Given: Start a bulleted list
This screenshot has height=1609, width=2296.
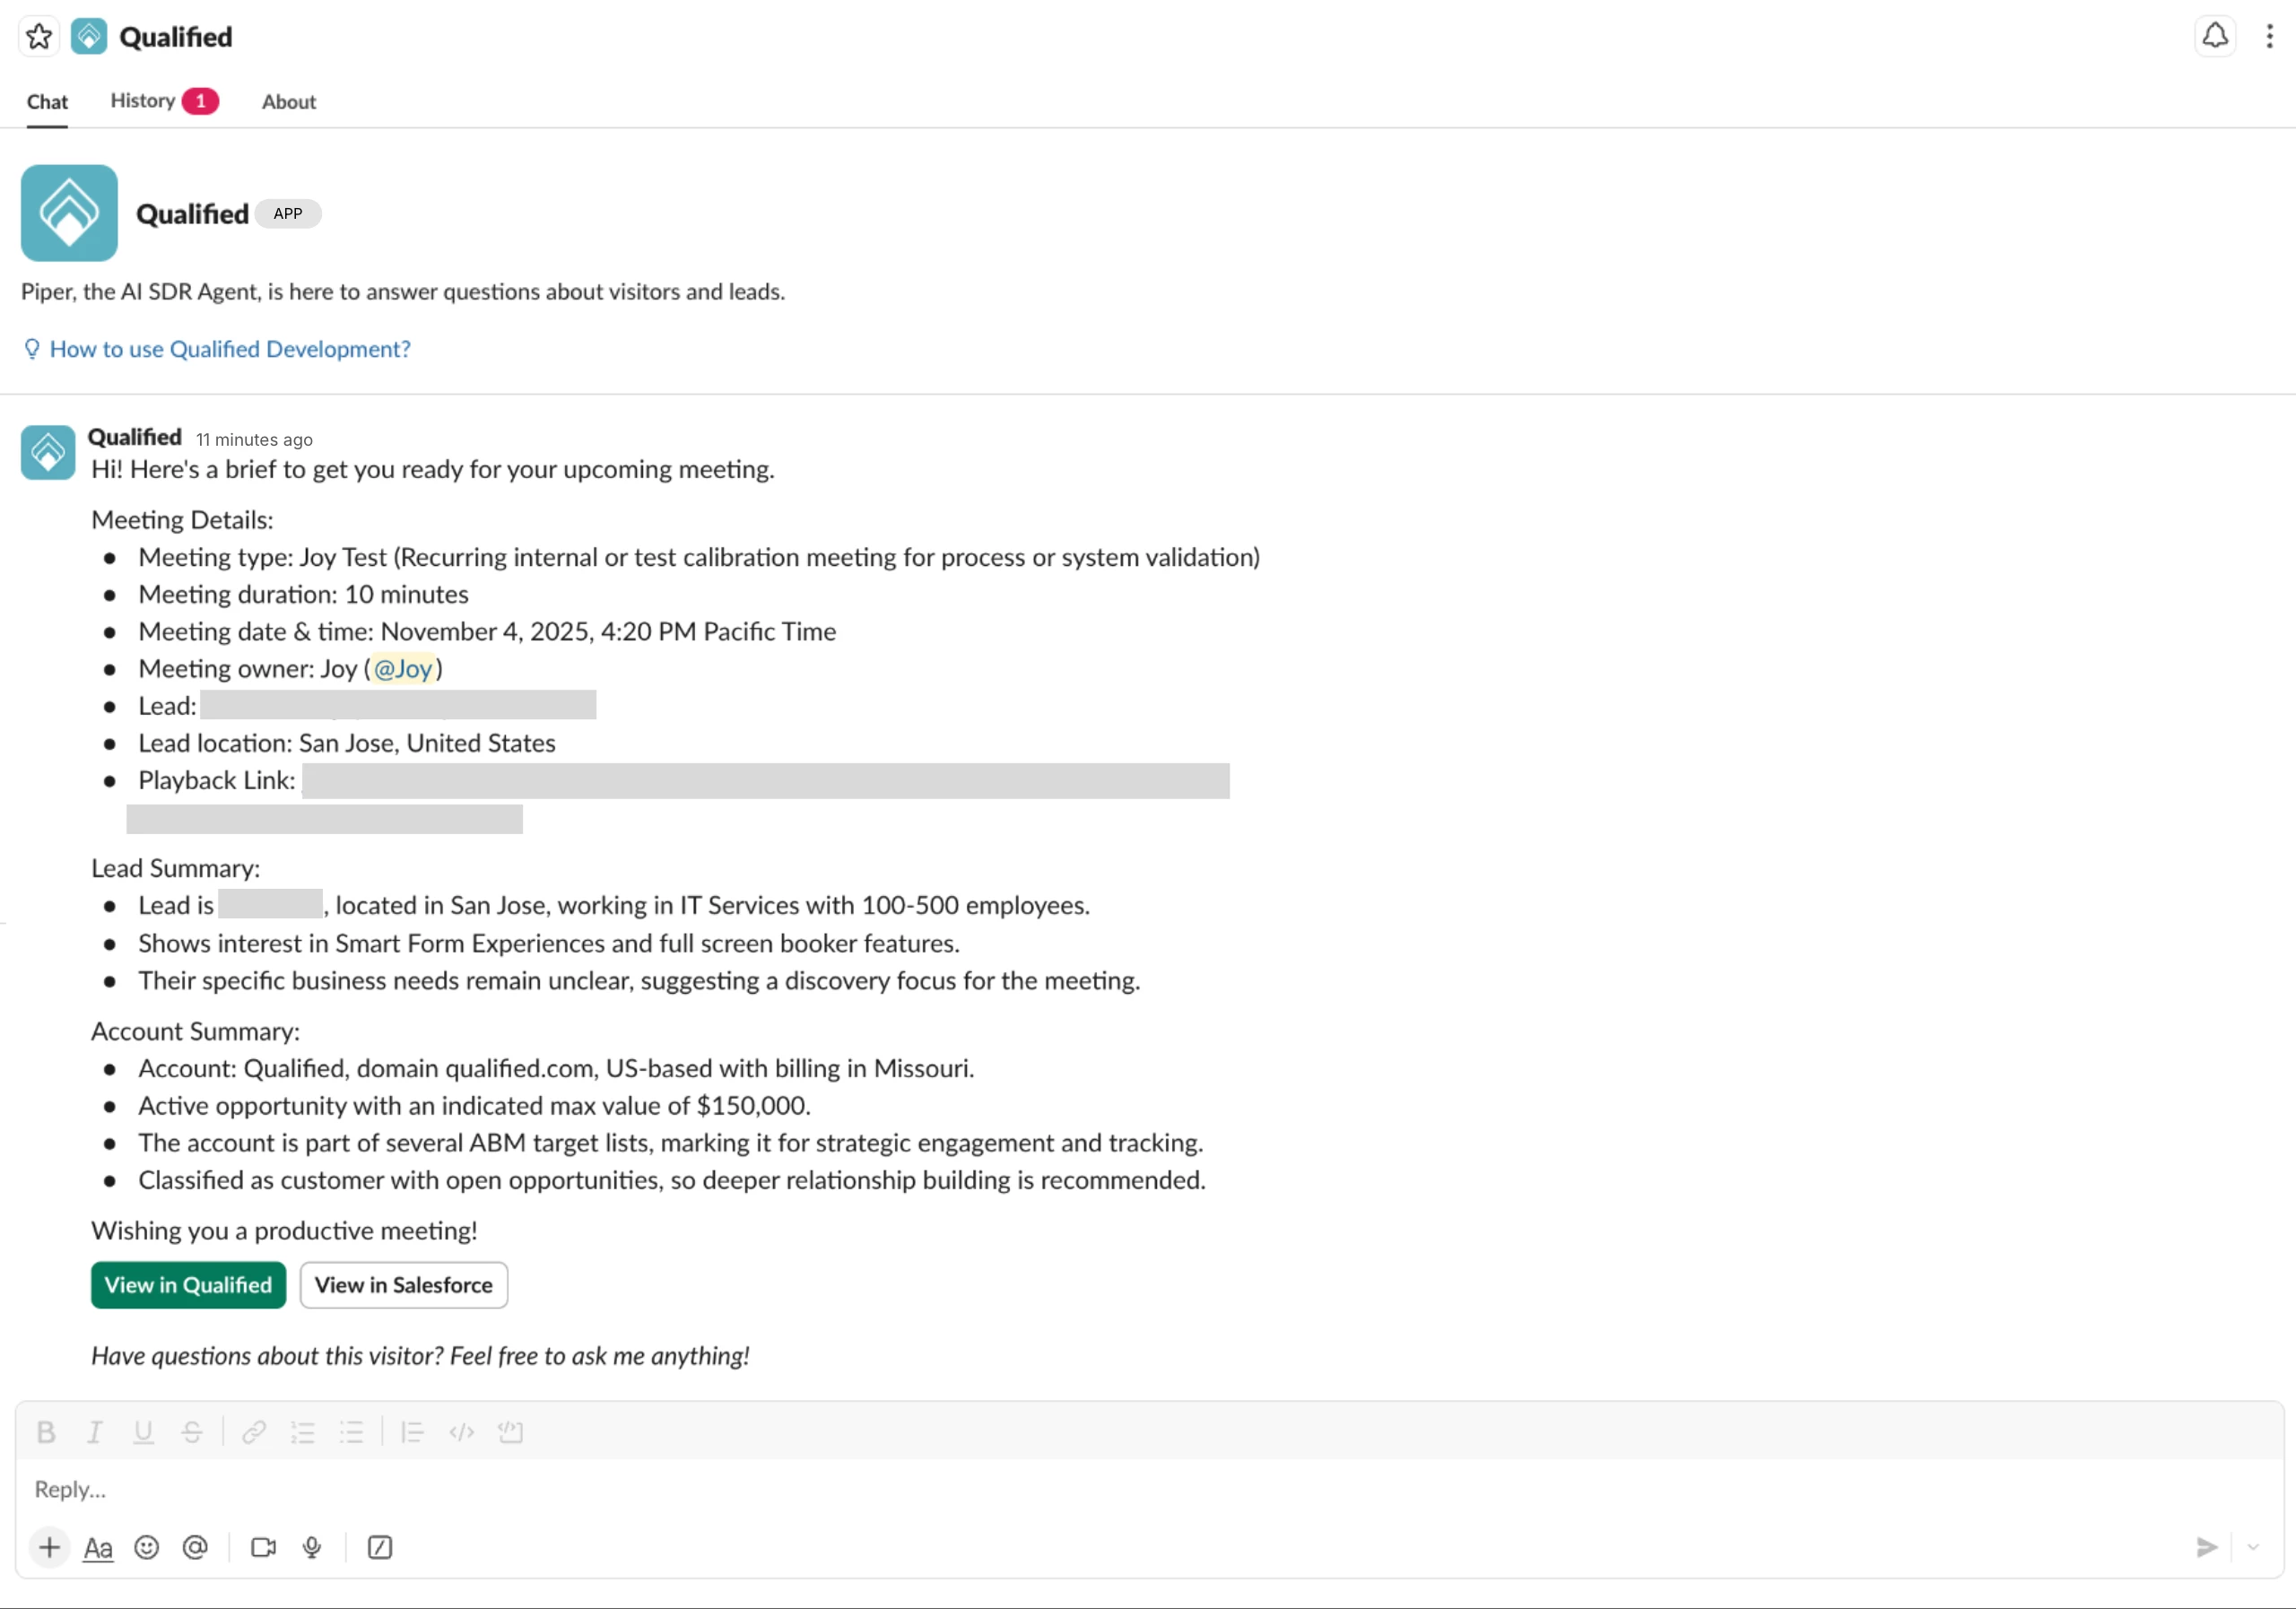Looking at the screenshot, I should pos(352,1432).
